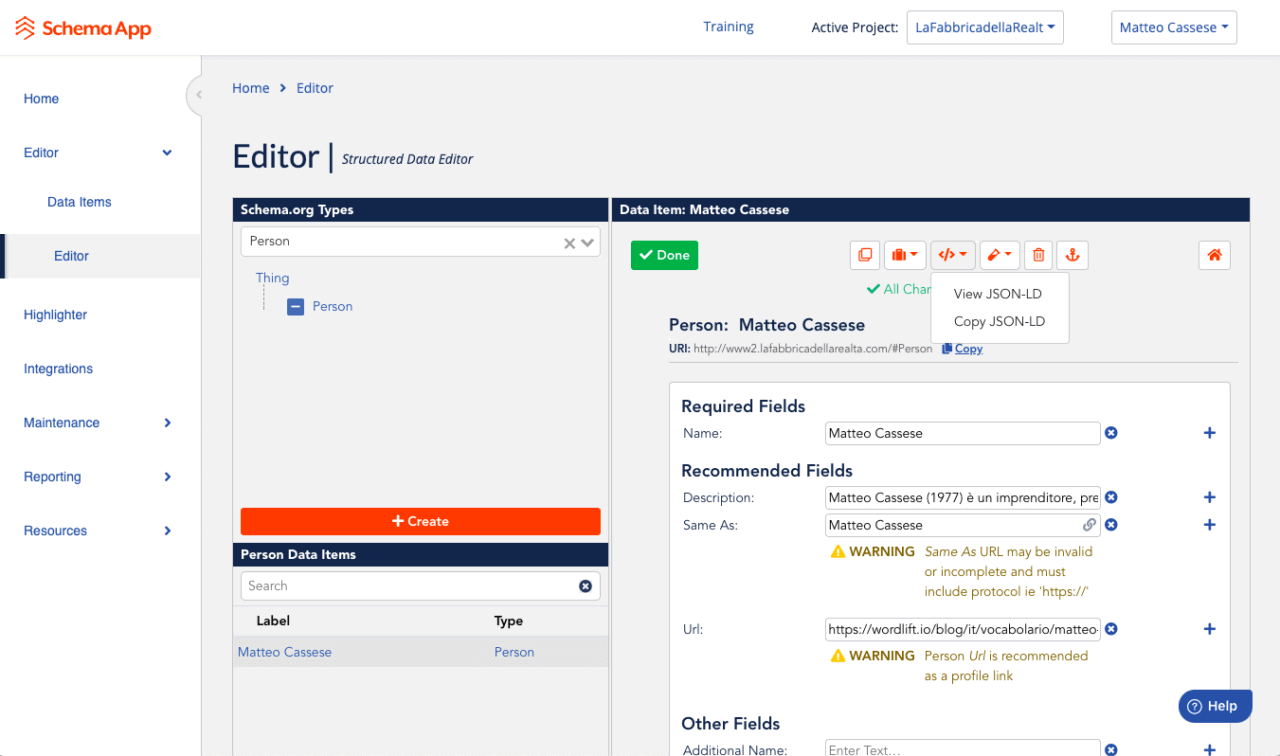Select View JSON-LD from the menu
This screenshot has width=1280, height=756.
coord(997,293)
